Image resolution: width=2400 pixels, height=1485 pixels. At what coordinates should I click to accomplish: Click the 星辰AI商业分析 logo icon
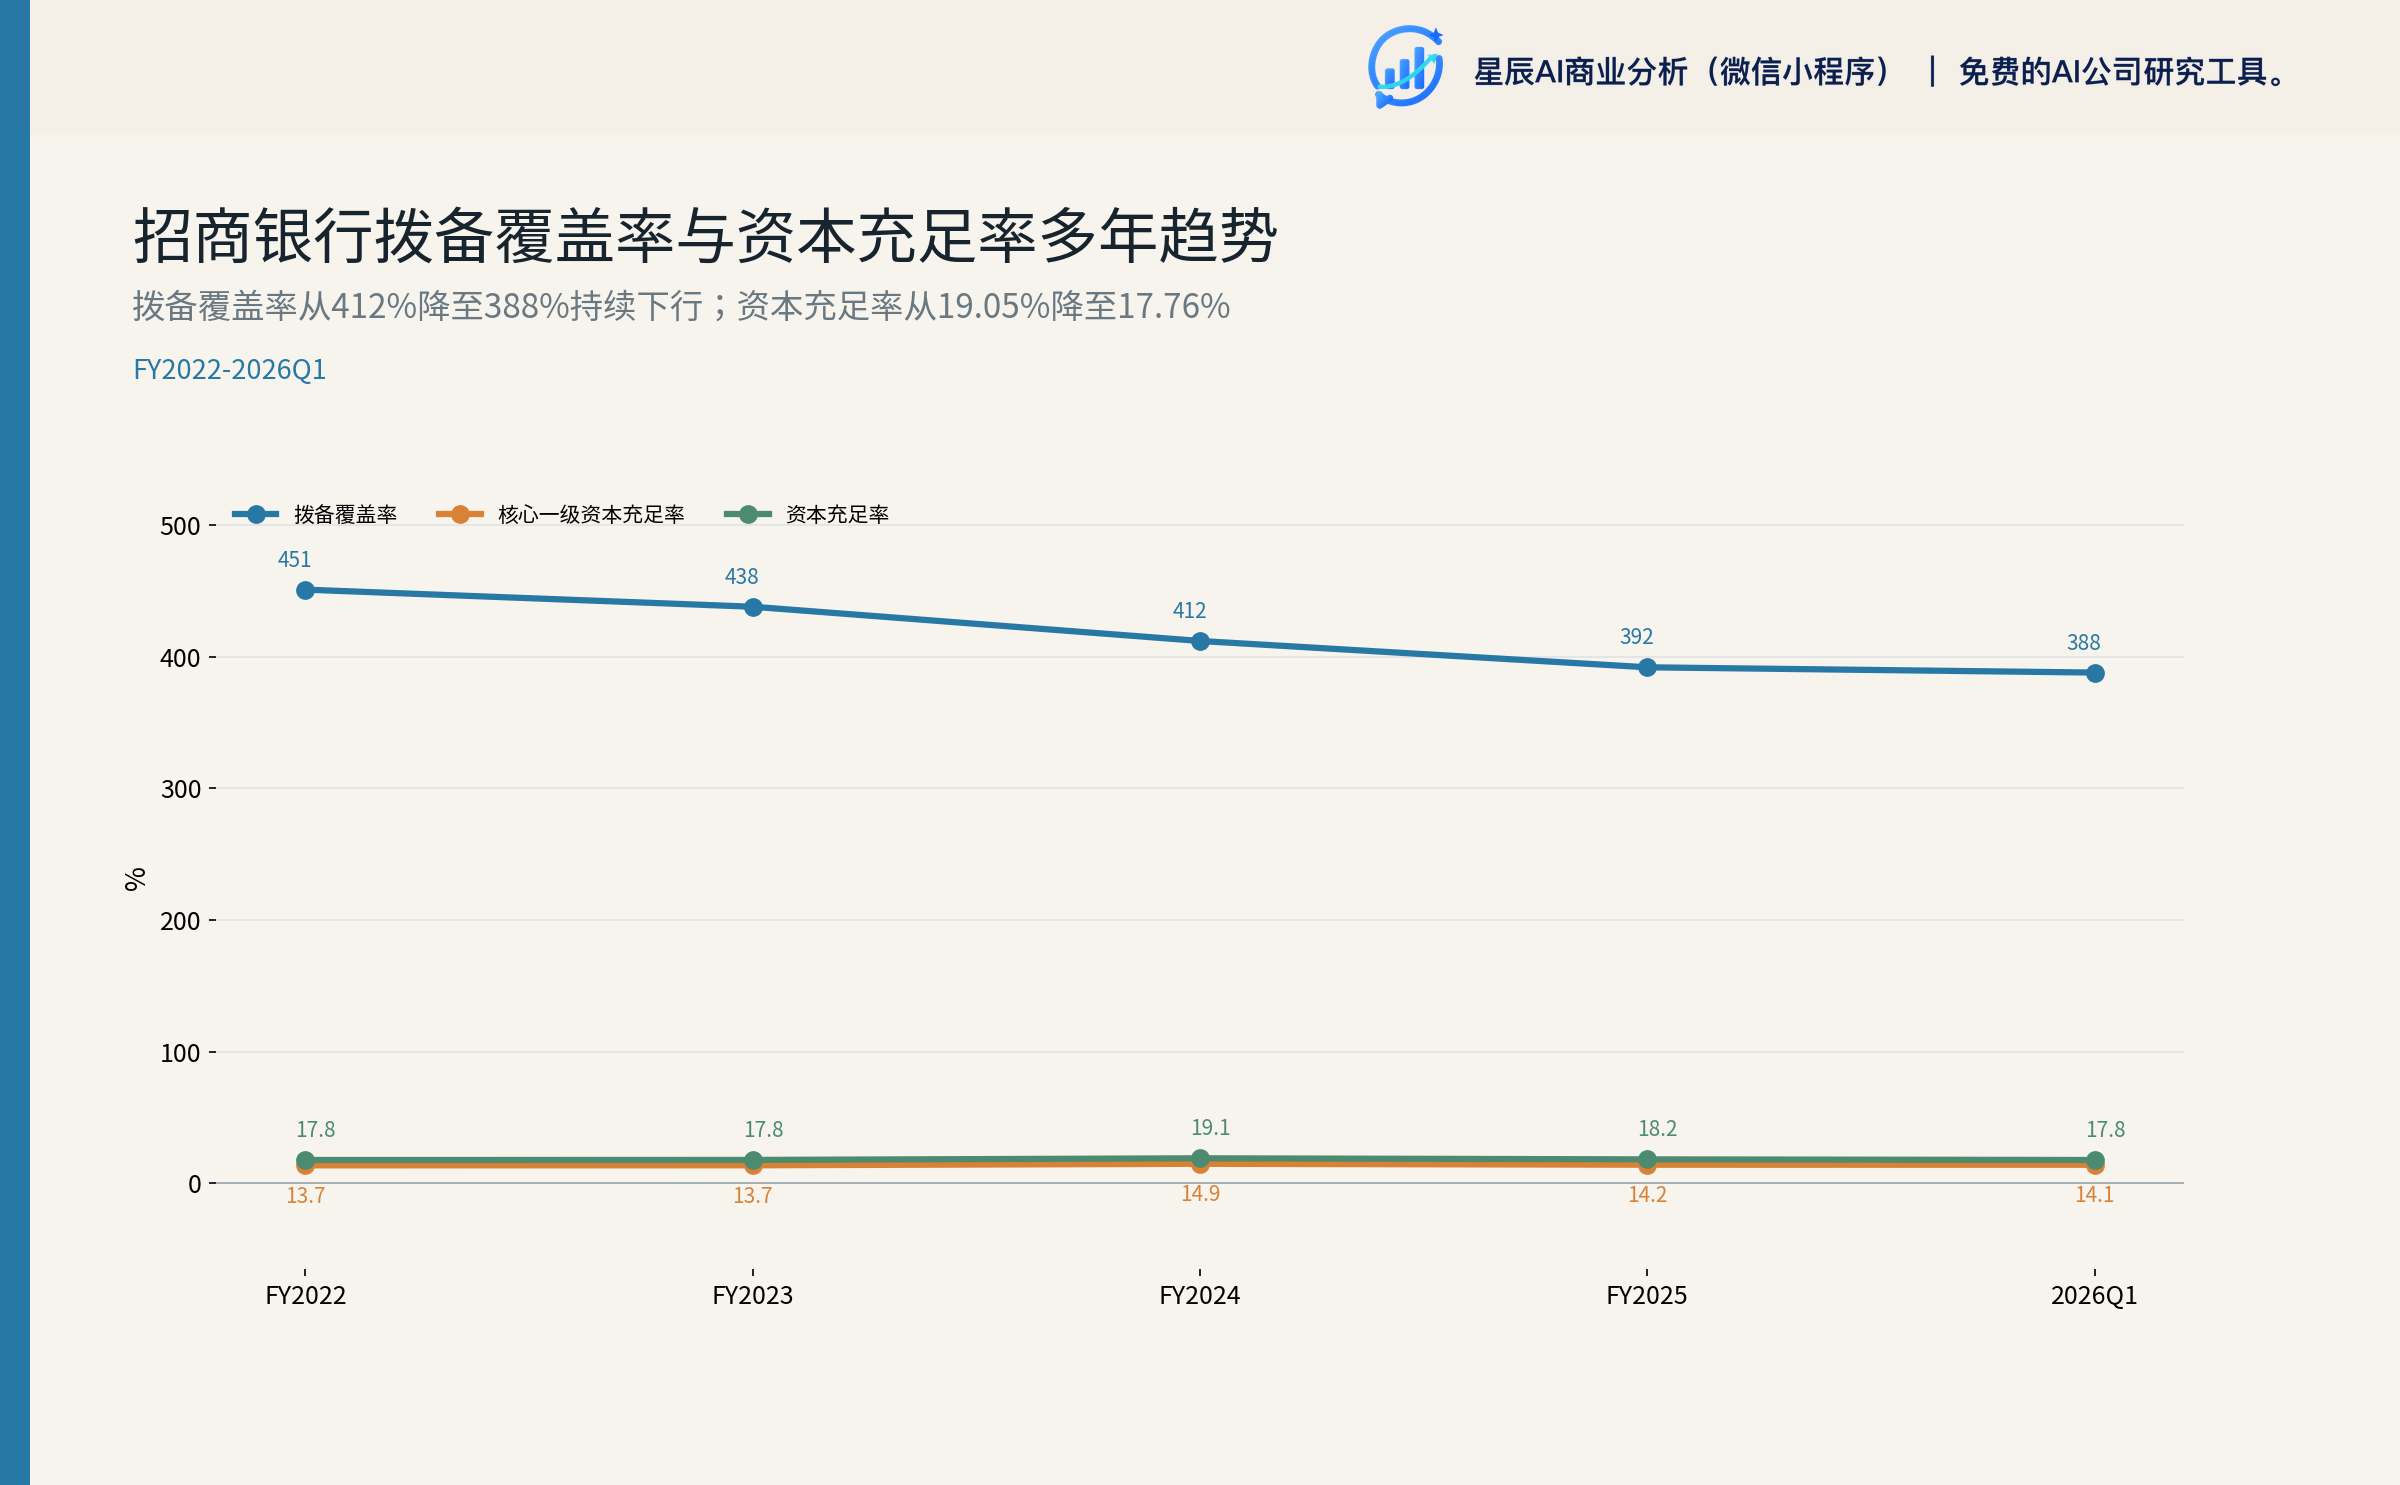click(1405, 67)
